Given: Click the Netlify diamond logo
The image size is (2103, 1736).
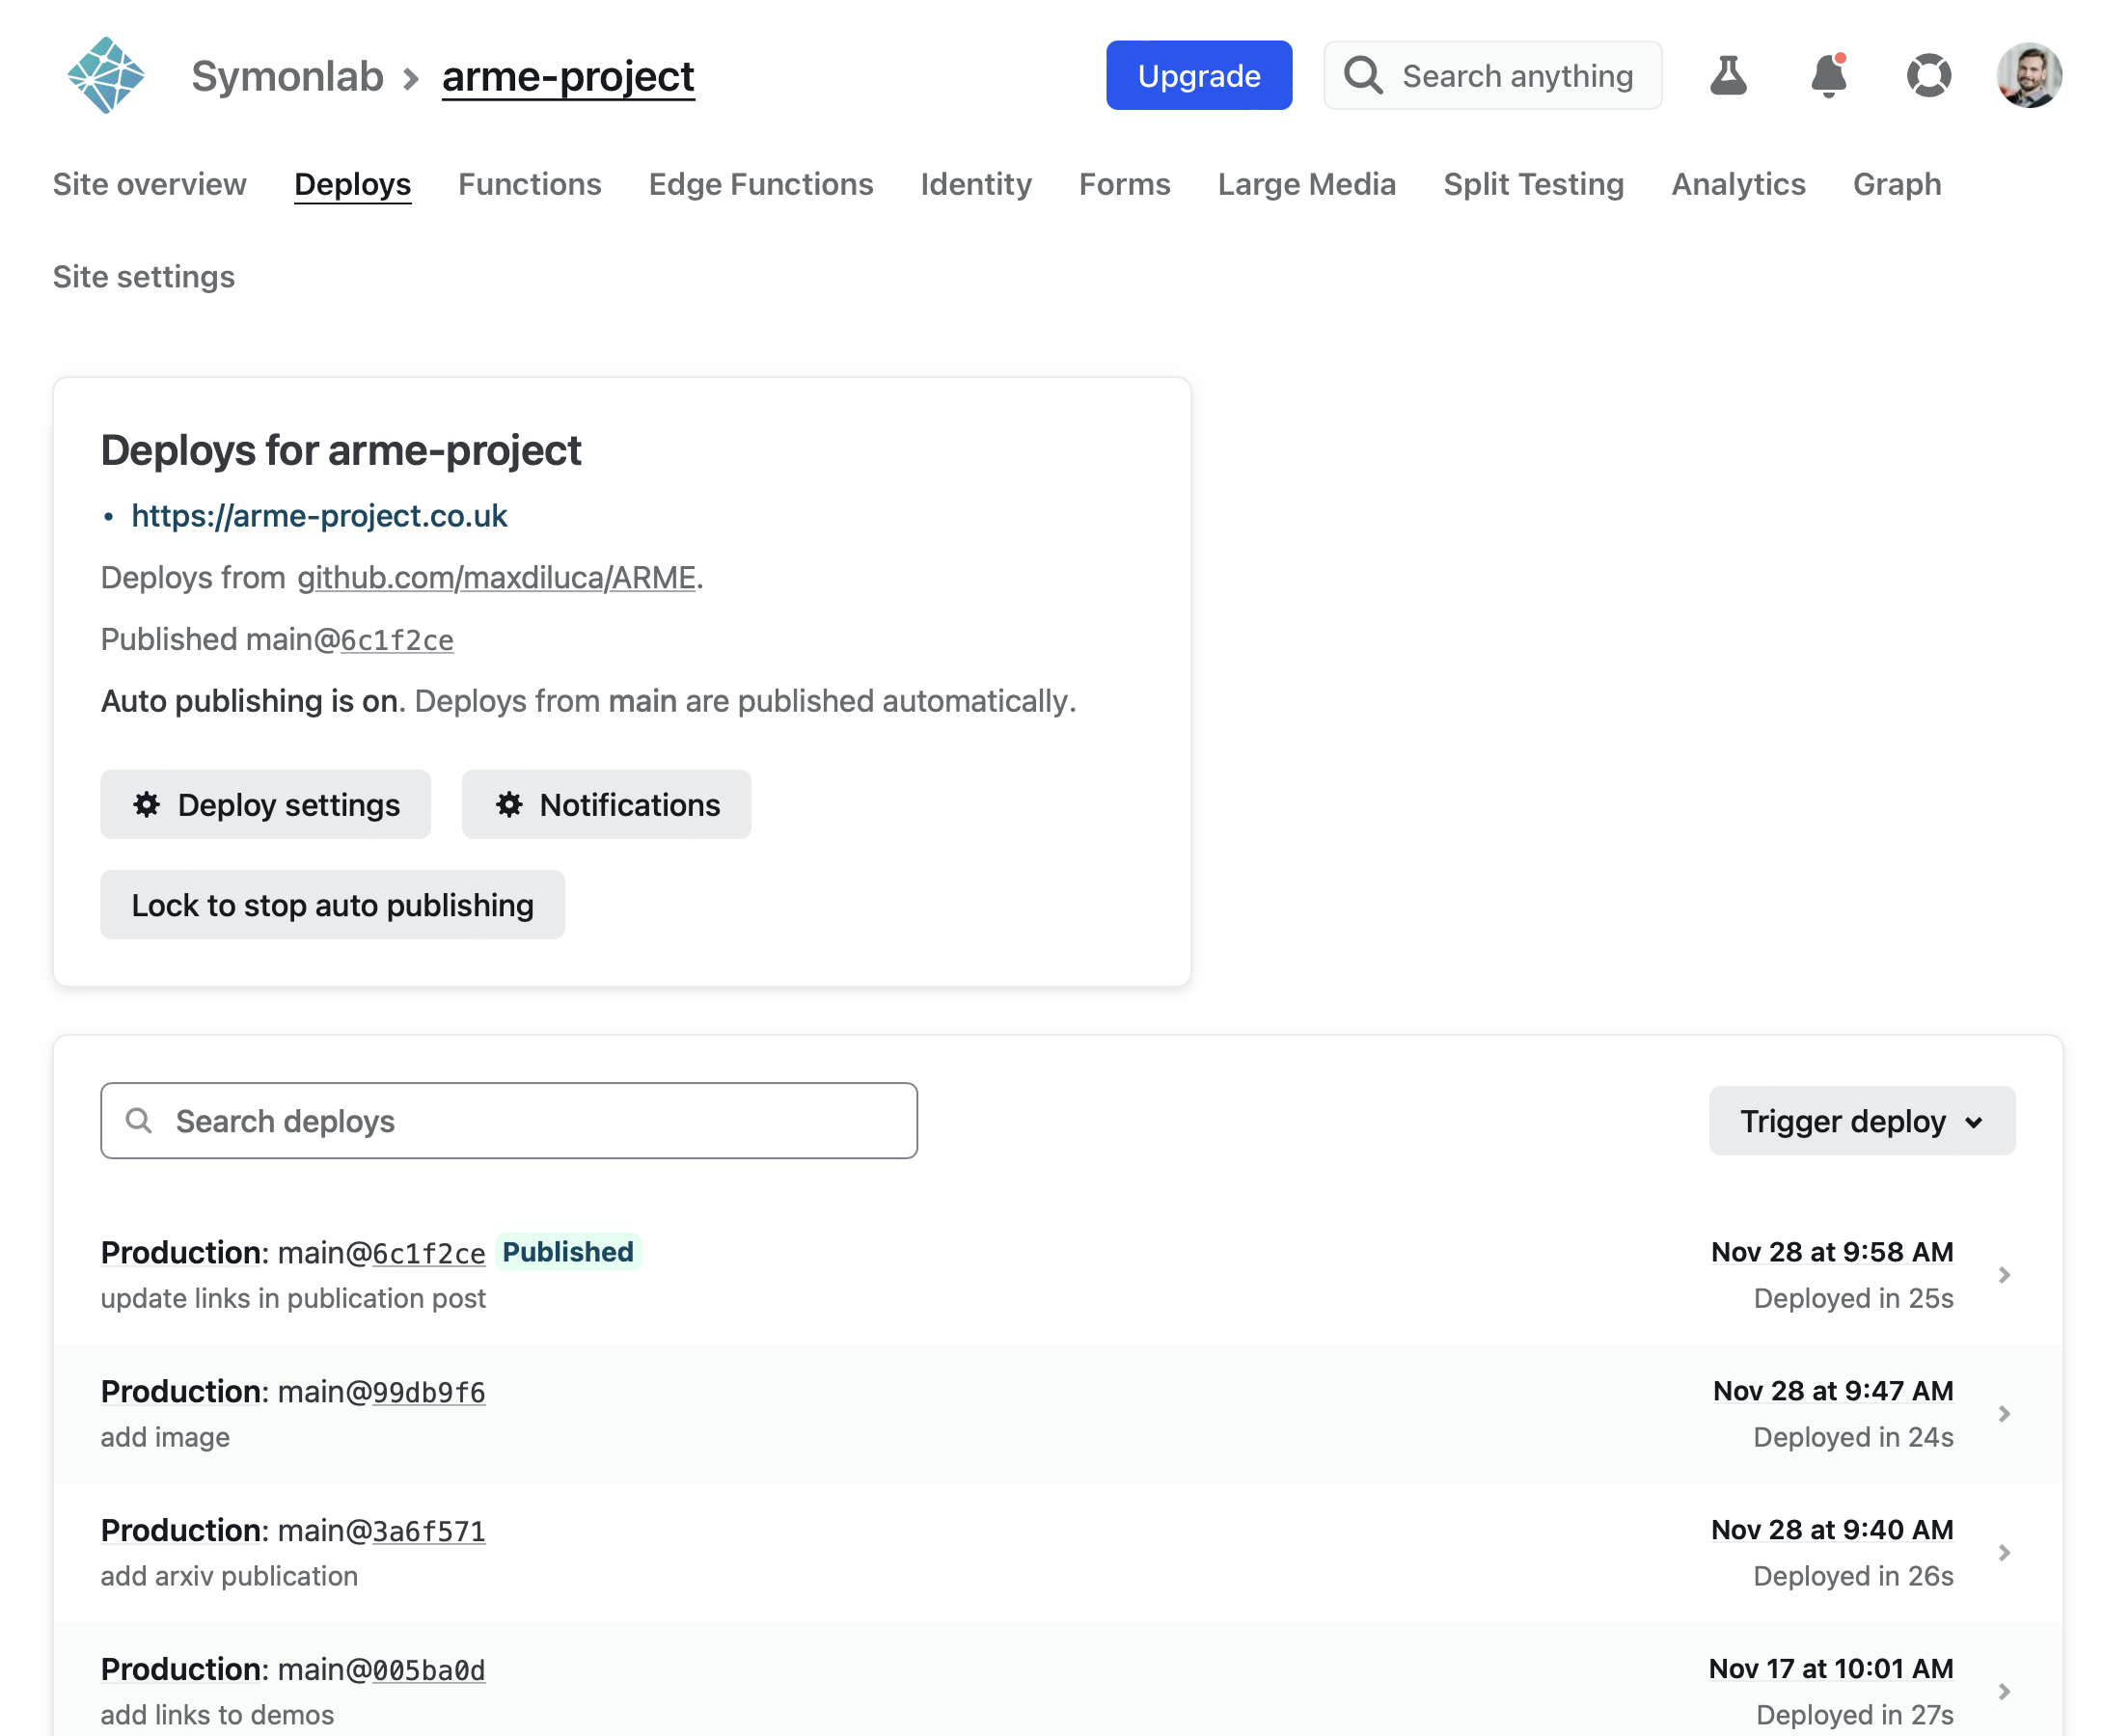Looking at the screenshot, I should coord(105,75).
